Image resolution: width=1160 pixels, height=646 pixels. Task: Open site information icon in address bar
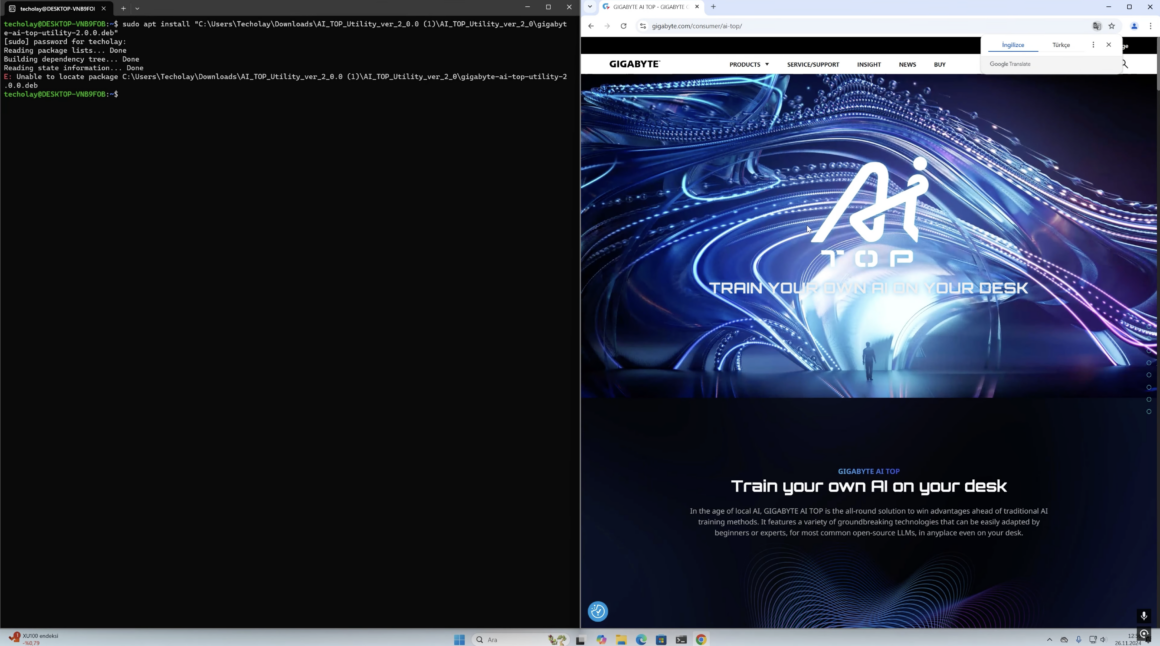pyautogui.click(x=643, y=26)
